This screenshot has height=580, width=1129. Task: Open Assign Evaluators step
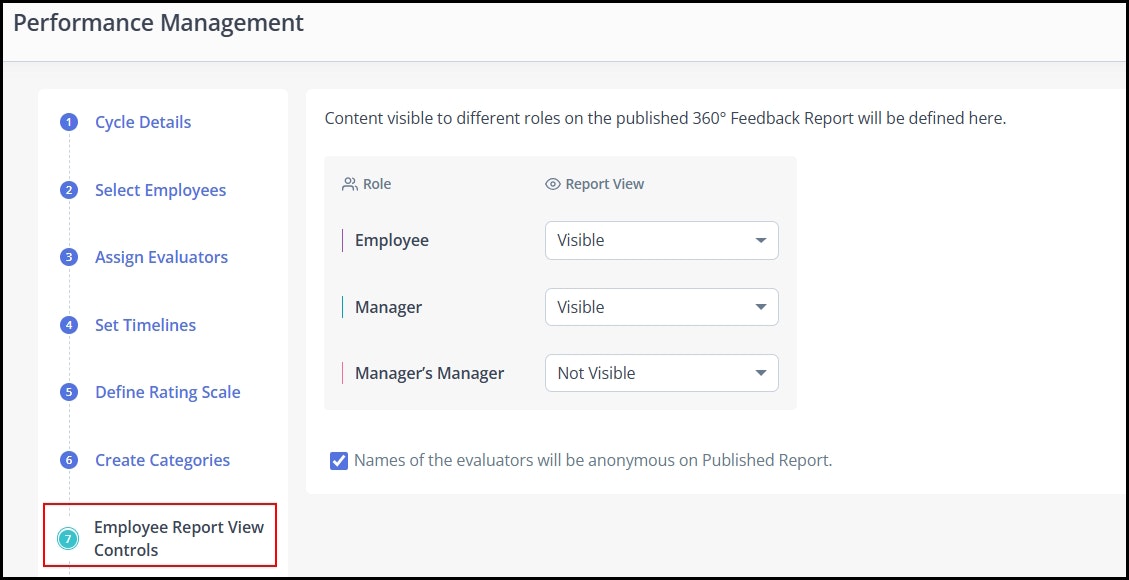pos(161,258)
